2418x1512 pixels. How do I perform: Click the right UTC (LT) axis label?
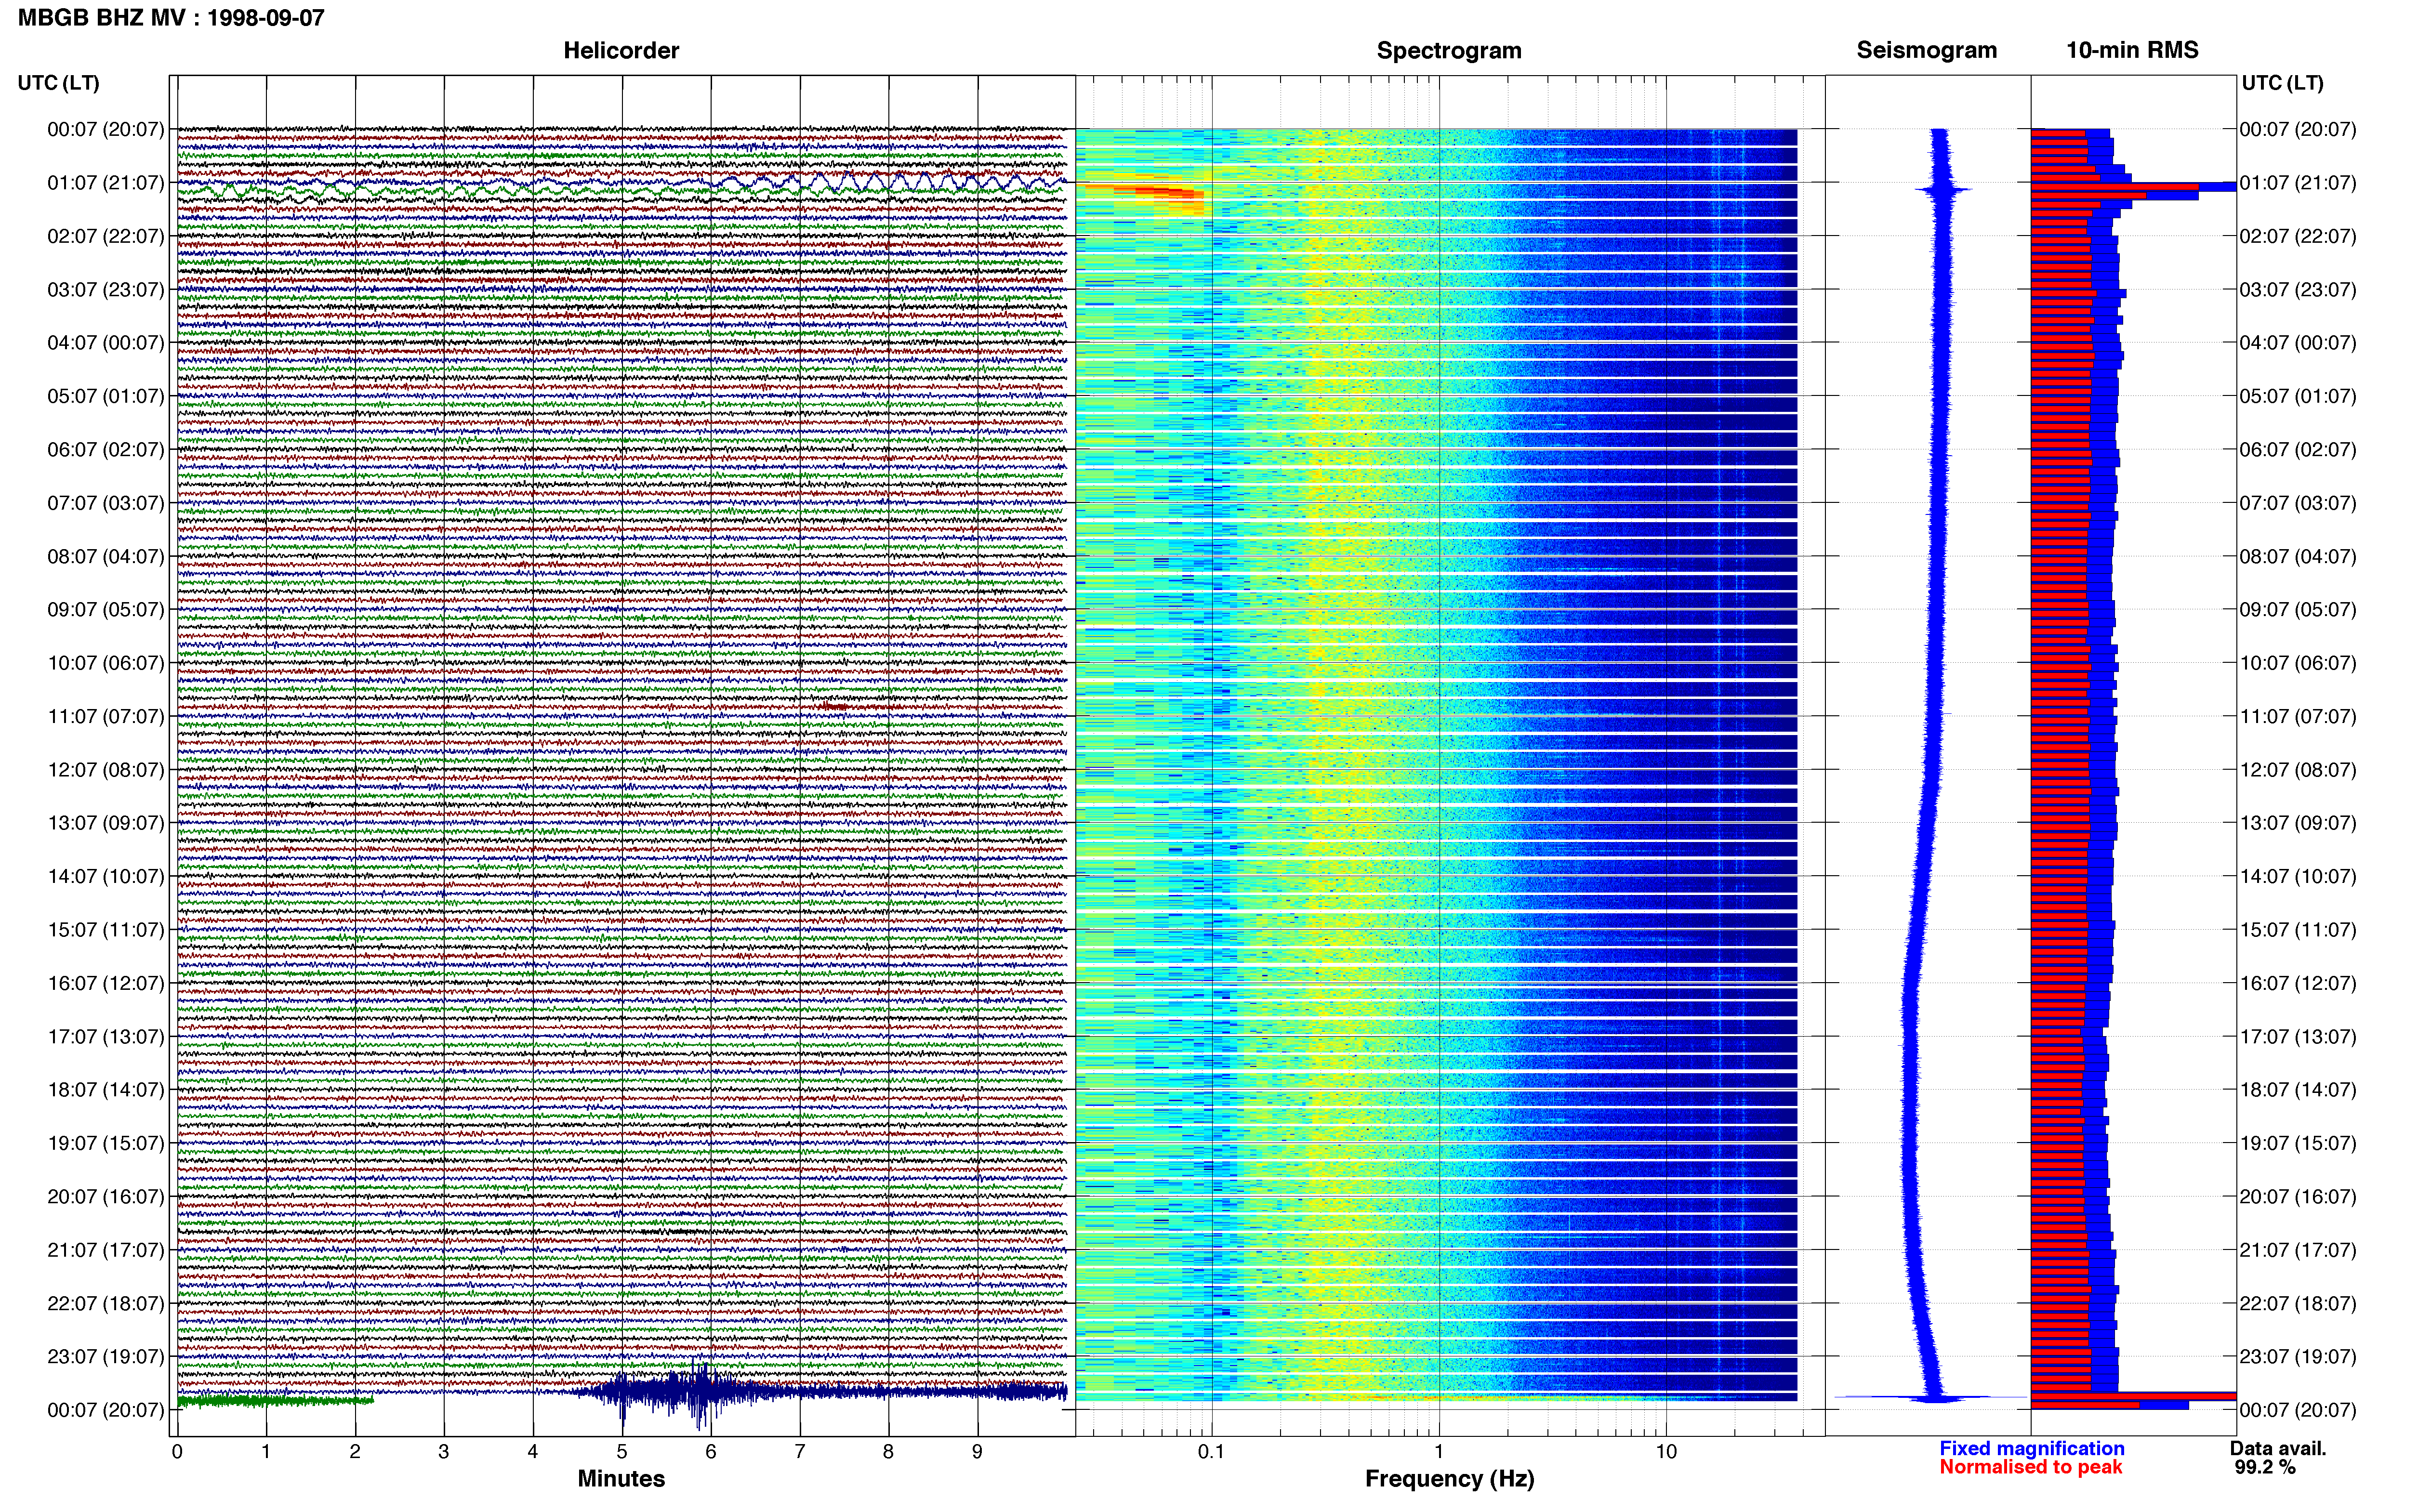tap(2282, 82)
